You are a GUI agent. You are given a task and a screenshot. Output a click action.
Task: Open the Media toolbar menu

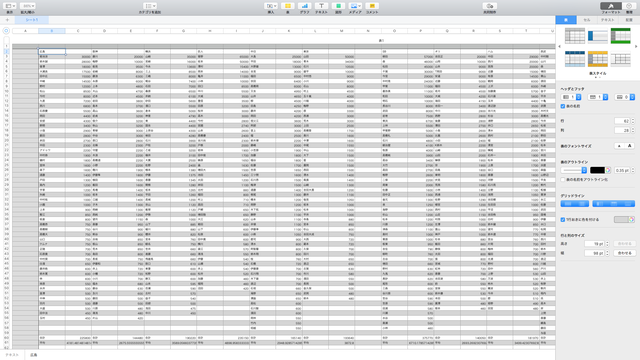coord(355,6)
